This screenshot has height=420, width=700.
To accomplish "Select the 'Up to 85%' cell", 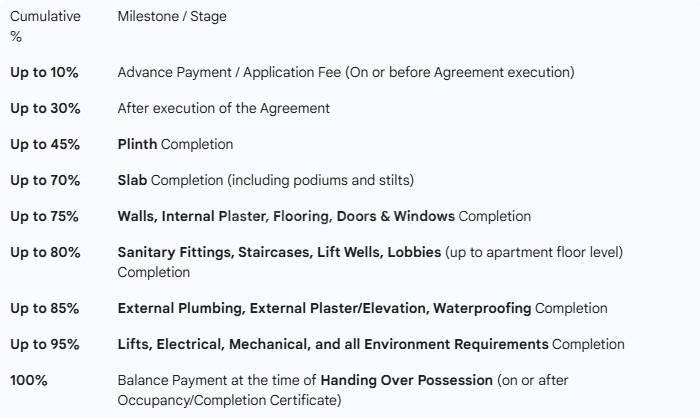I will click(x=45, y=308).
